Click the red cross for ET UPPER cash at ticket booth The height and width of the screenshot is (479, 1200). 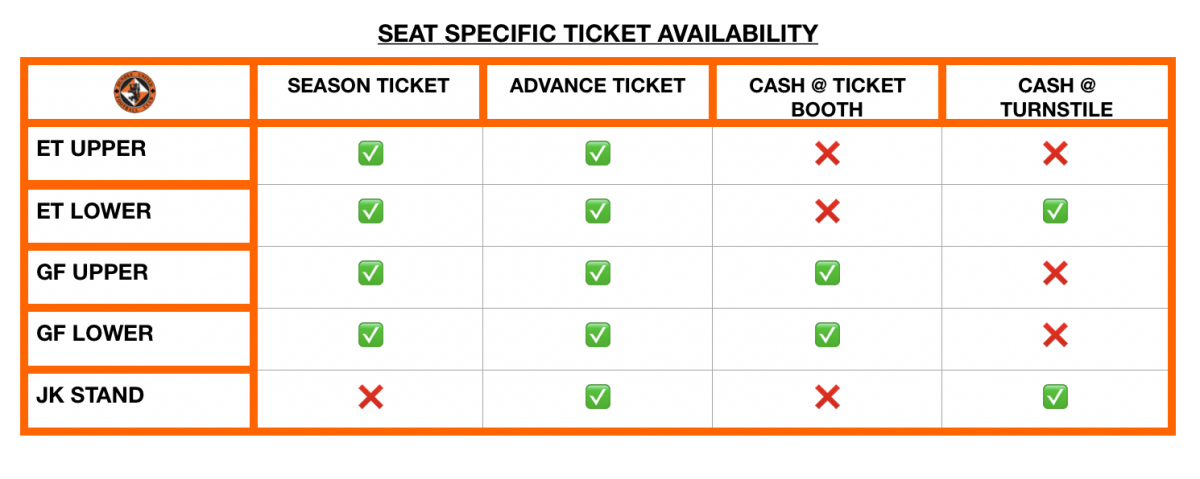point(827,153)
